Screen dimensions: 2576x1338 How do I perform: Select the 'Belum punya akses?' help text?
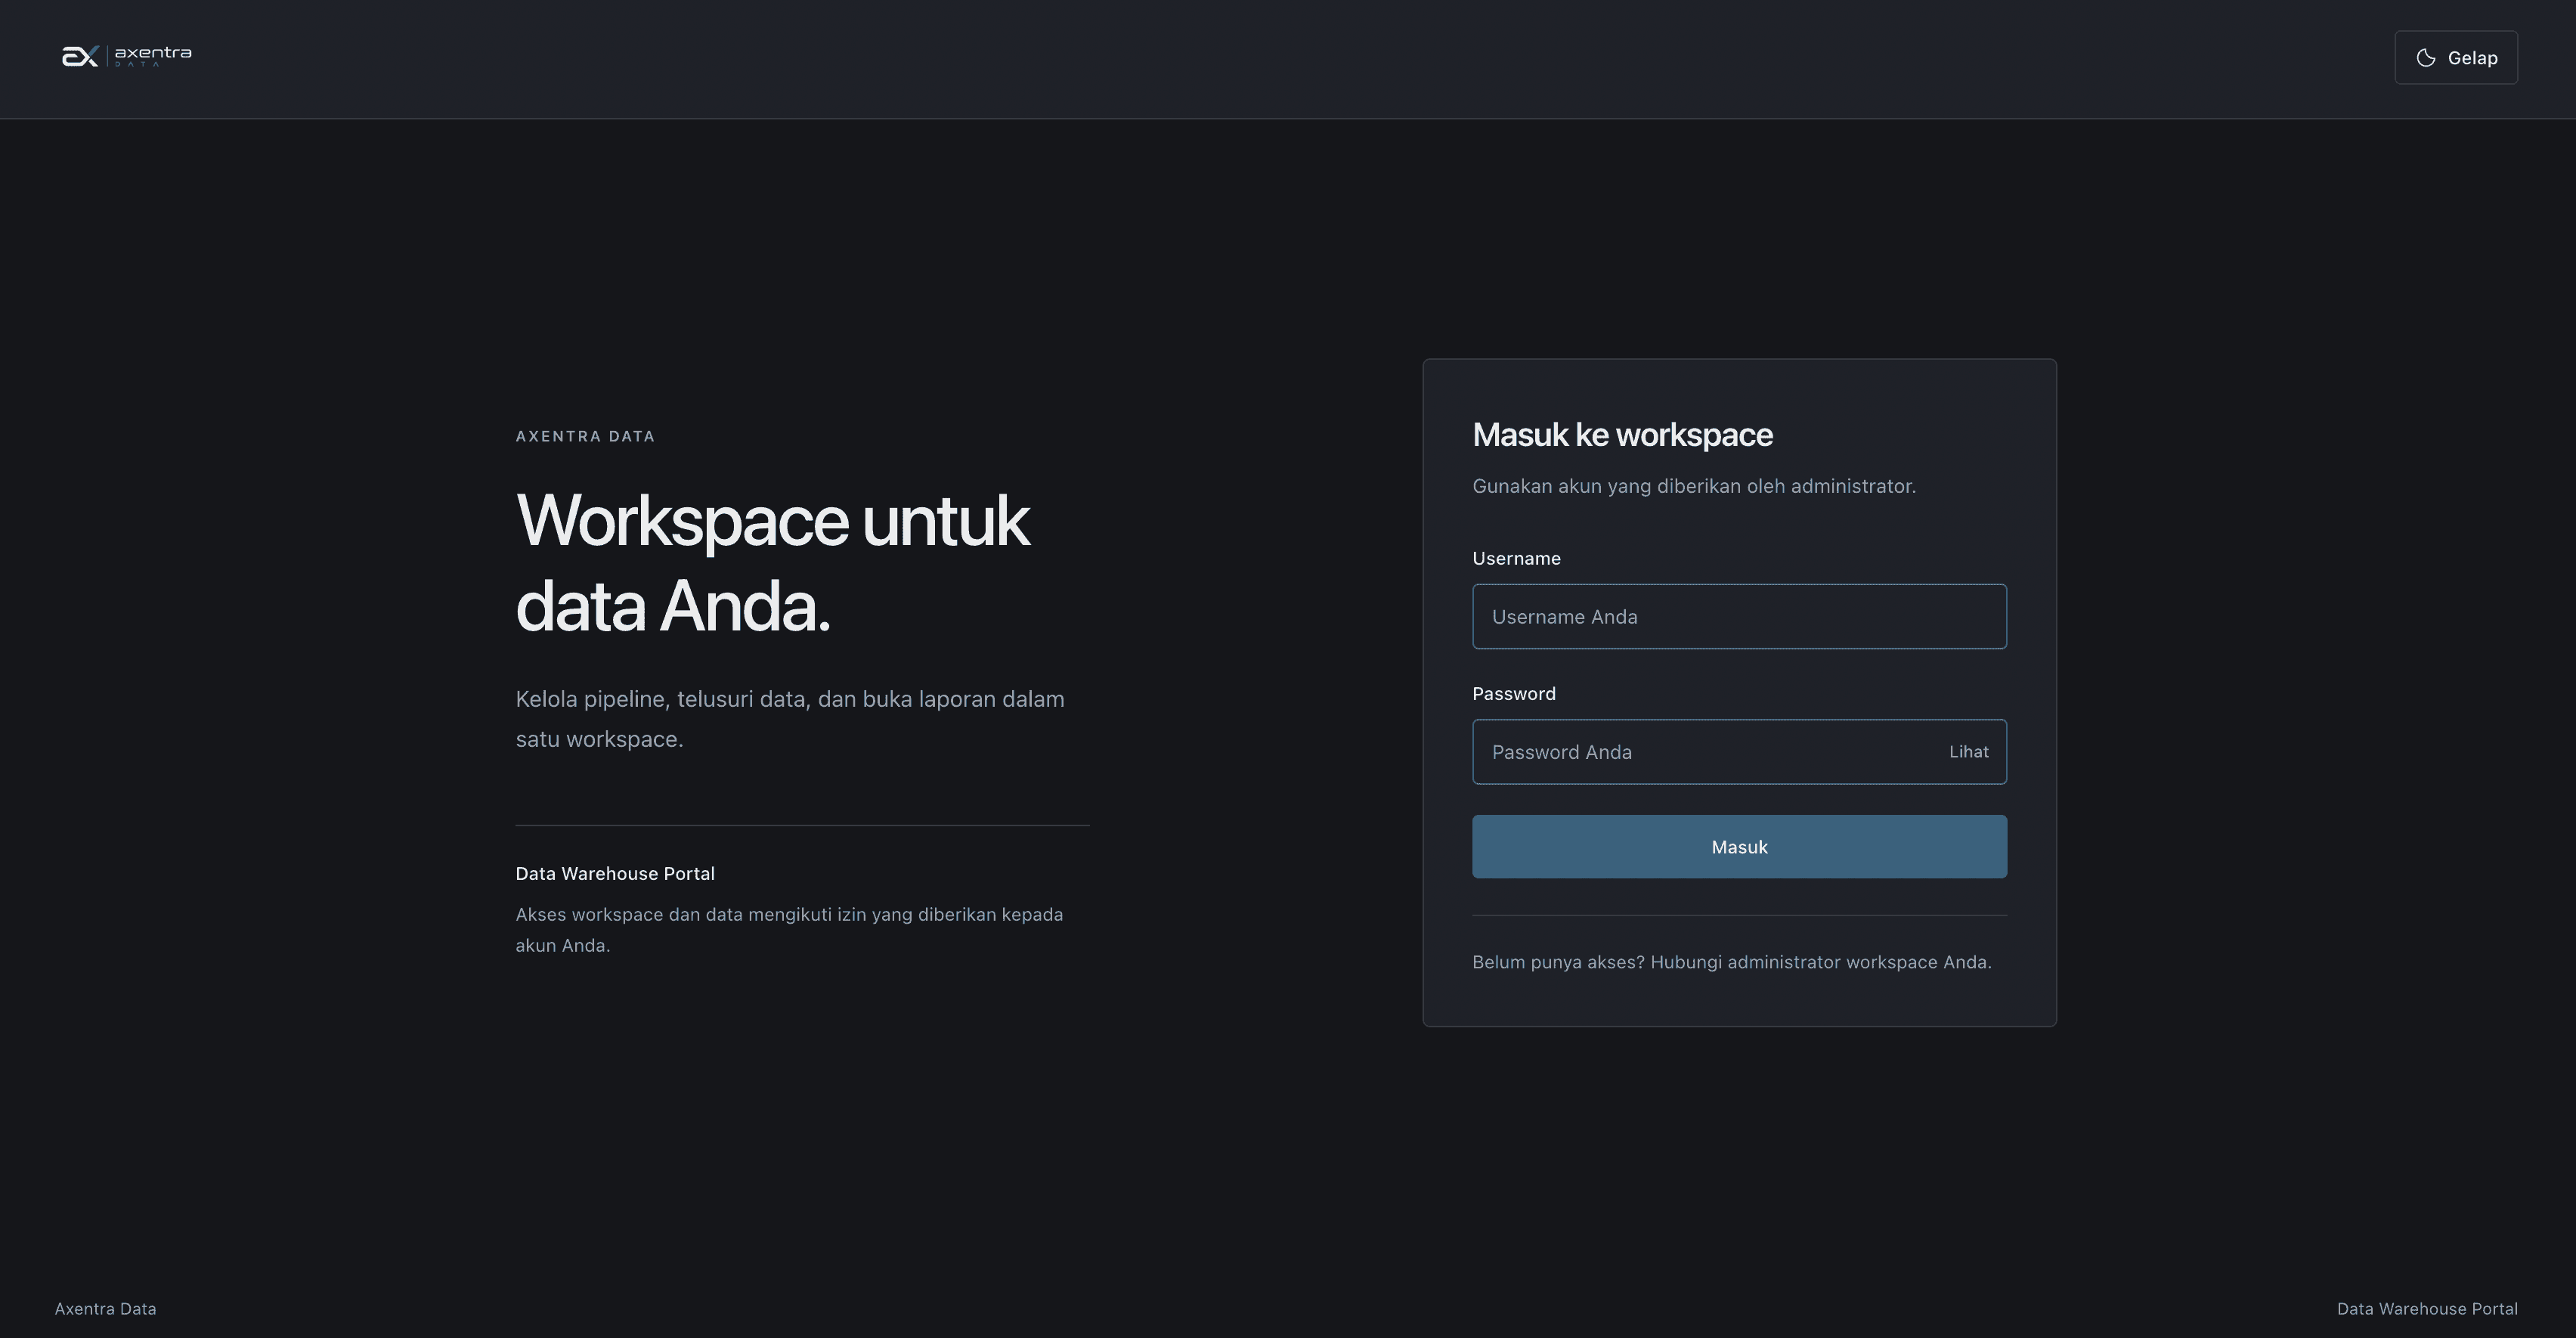(x=1732, y=962)
